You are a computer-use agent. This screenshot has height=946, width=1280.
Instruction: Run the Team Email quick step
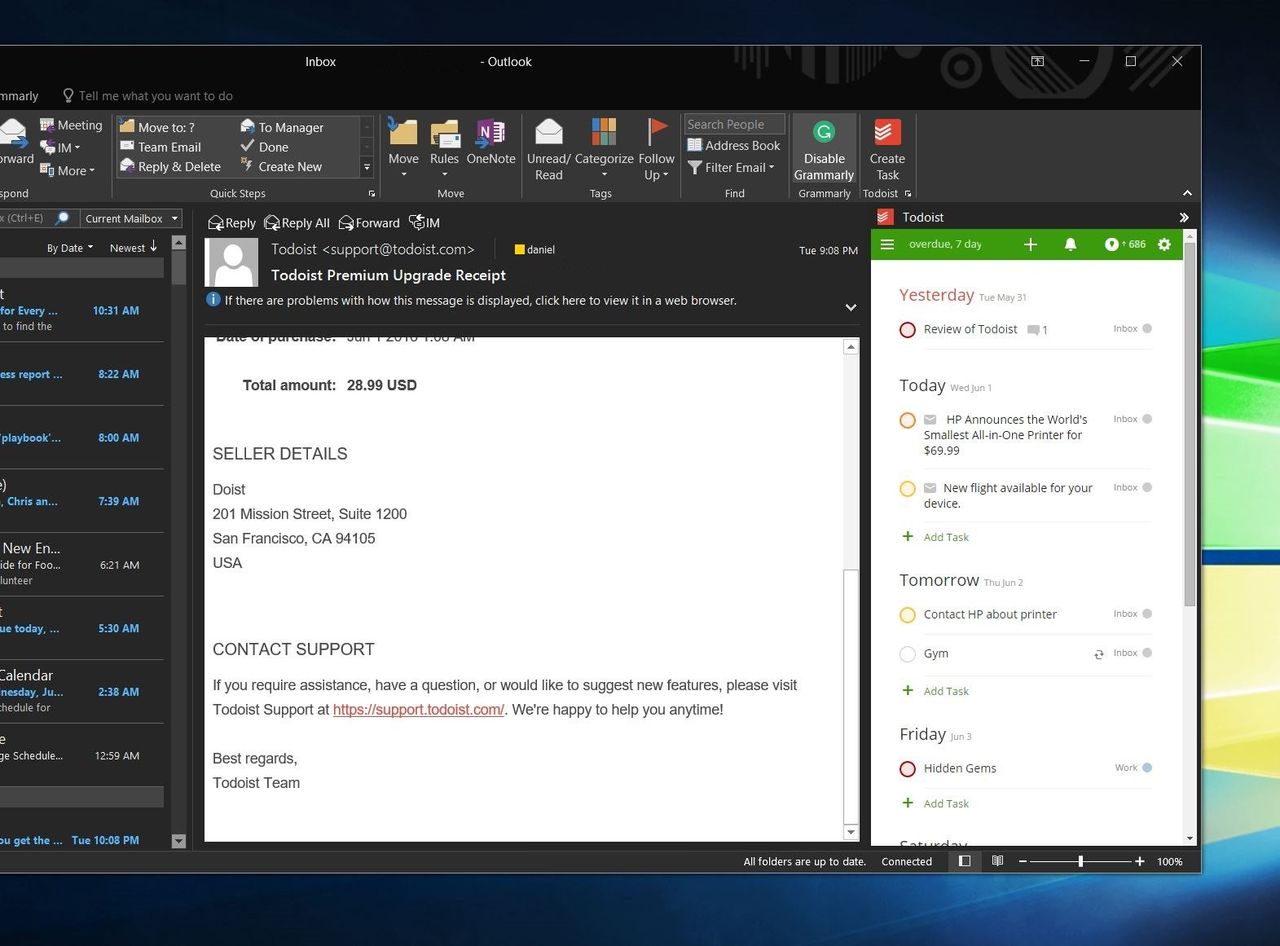pyautogui.click(x=160, y=147)
